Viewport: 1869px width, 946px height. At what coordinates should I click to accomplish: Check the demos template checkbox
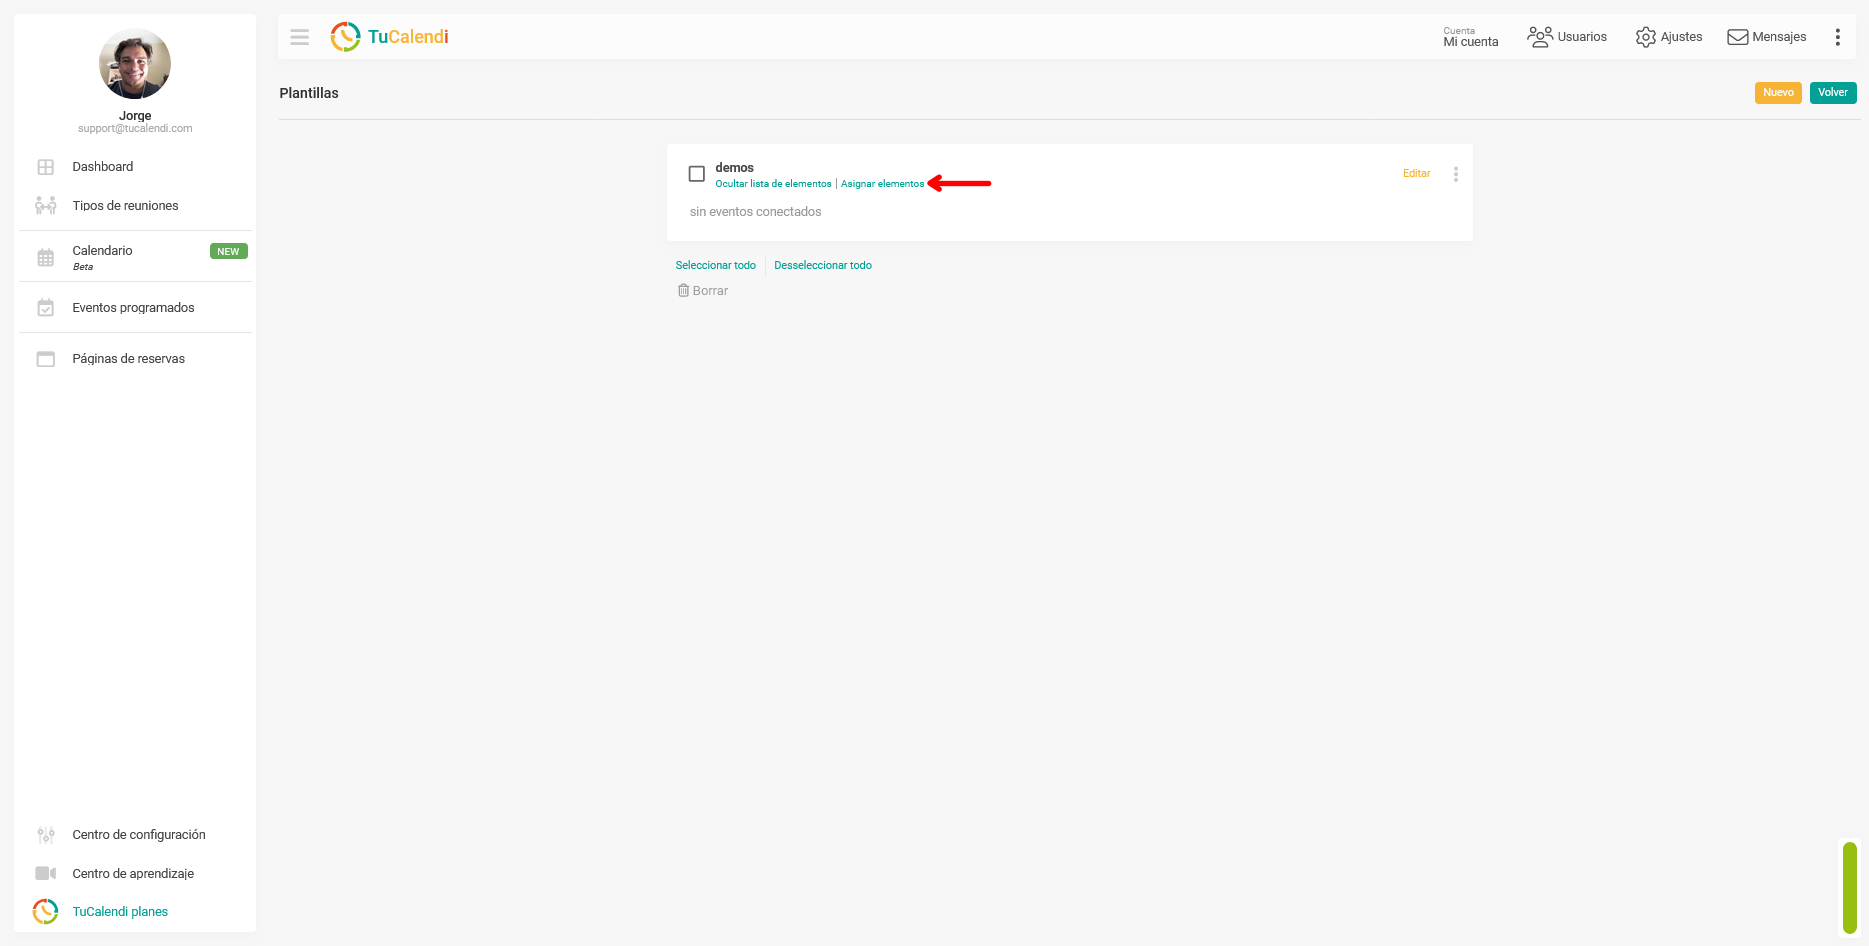point(697,174)
